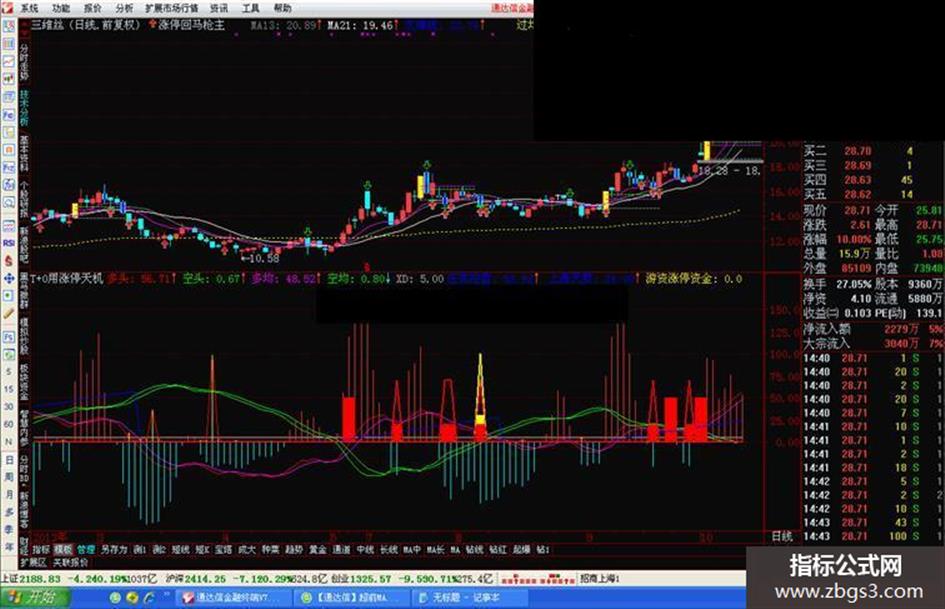Image resolution: width=945 pixels, height=609 pixels.
Task: Switch to 30-minute period
Action: (x=8, y=406)
